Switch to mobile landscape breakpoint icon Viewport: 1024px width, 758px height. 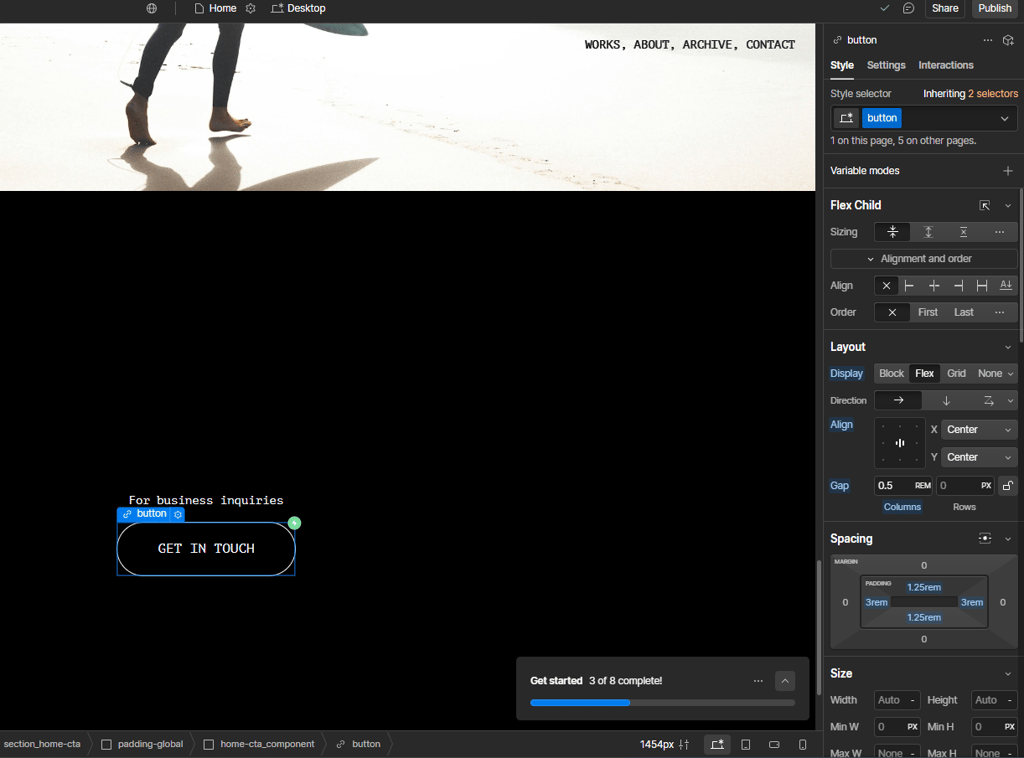pyautogui.click(x=774, y=744)
